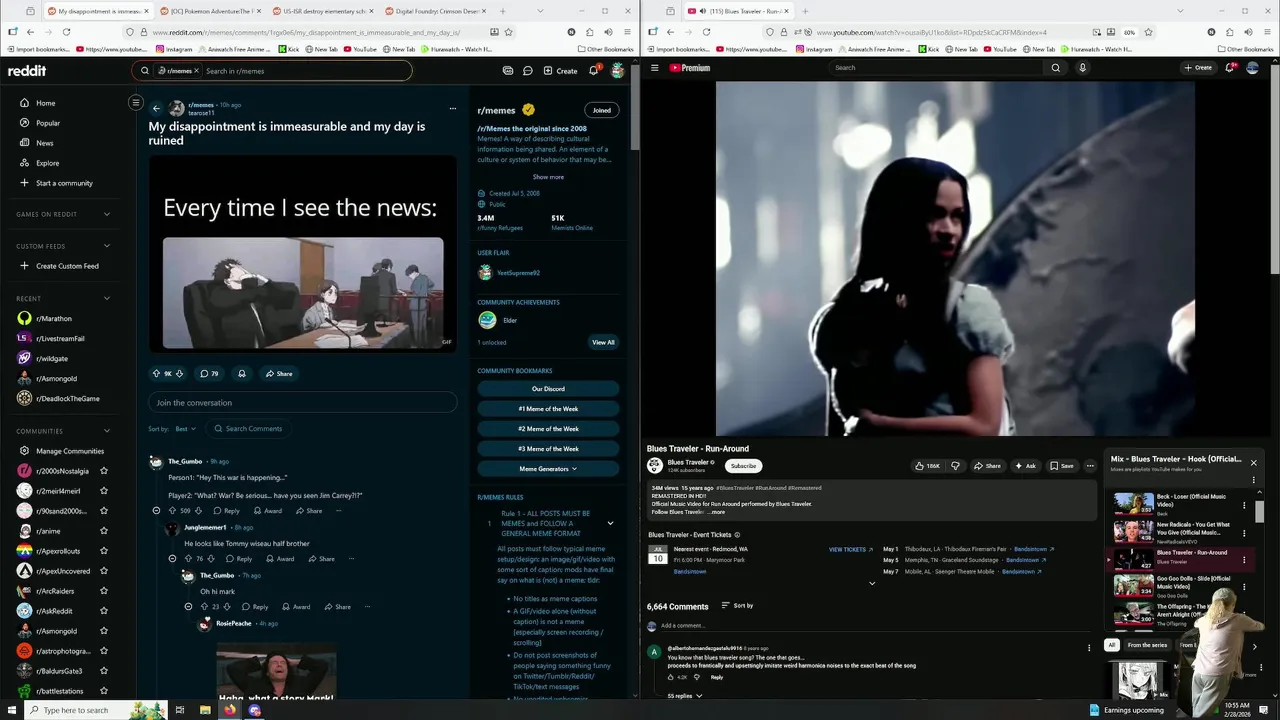Toggle favorite star for r/2meirl4meirl

pyautogui.click(x=104, y=491)
